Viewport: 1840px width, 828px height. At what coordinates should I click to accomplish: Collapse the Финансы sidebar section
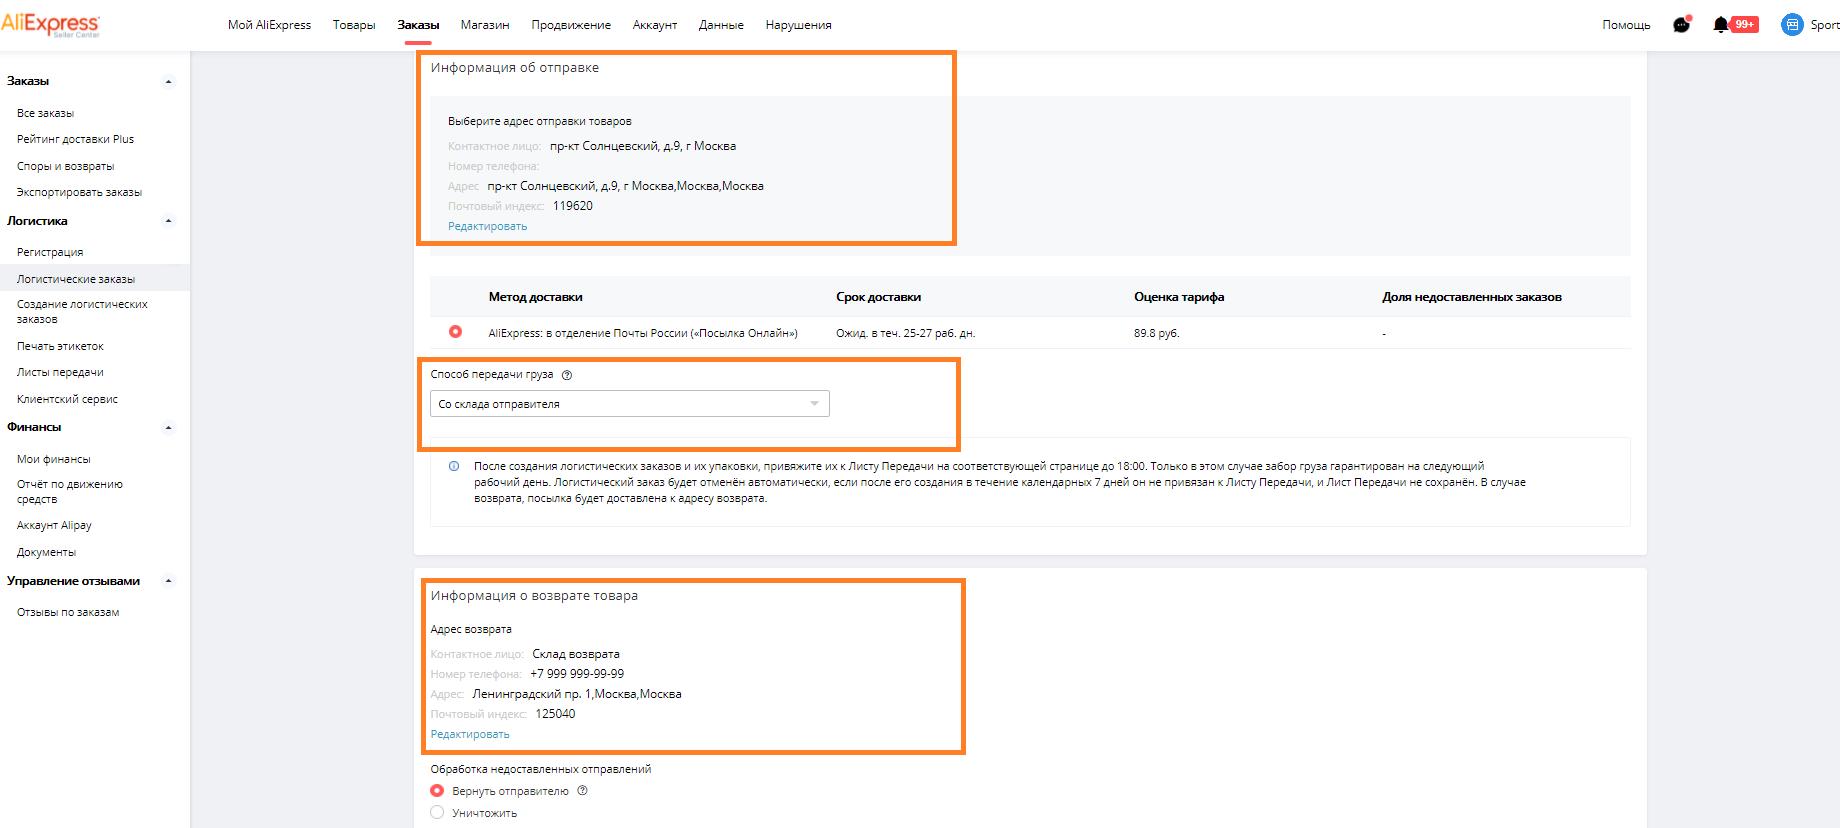tap(168, 428)
